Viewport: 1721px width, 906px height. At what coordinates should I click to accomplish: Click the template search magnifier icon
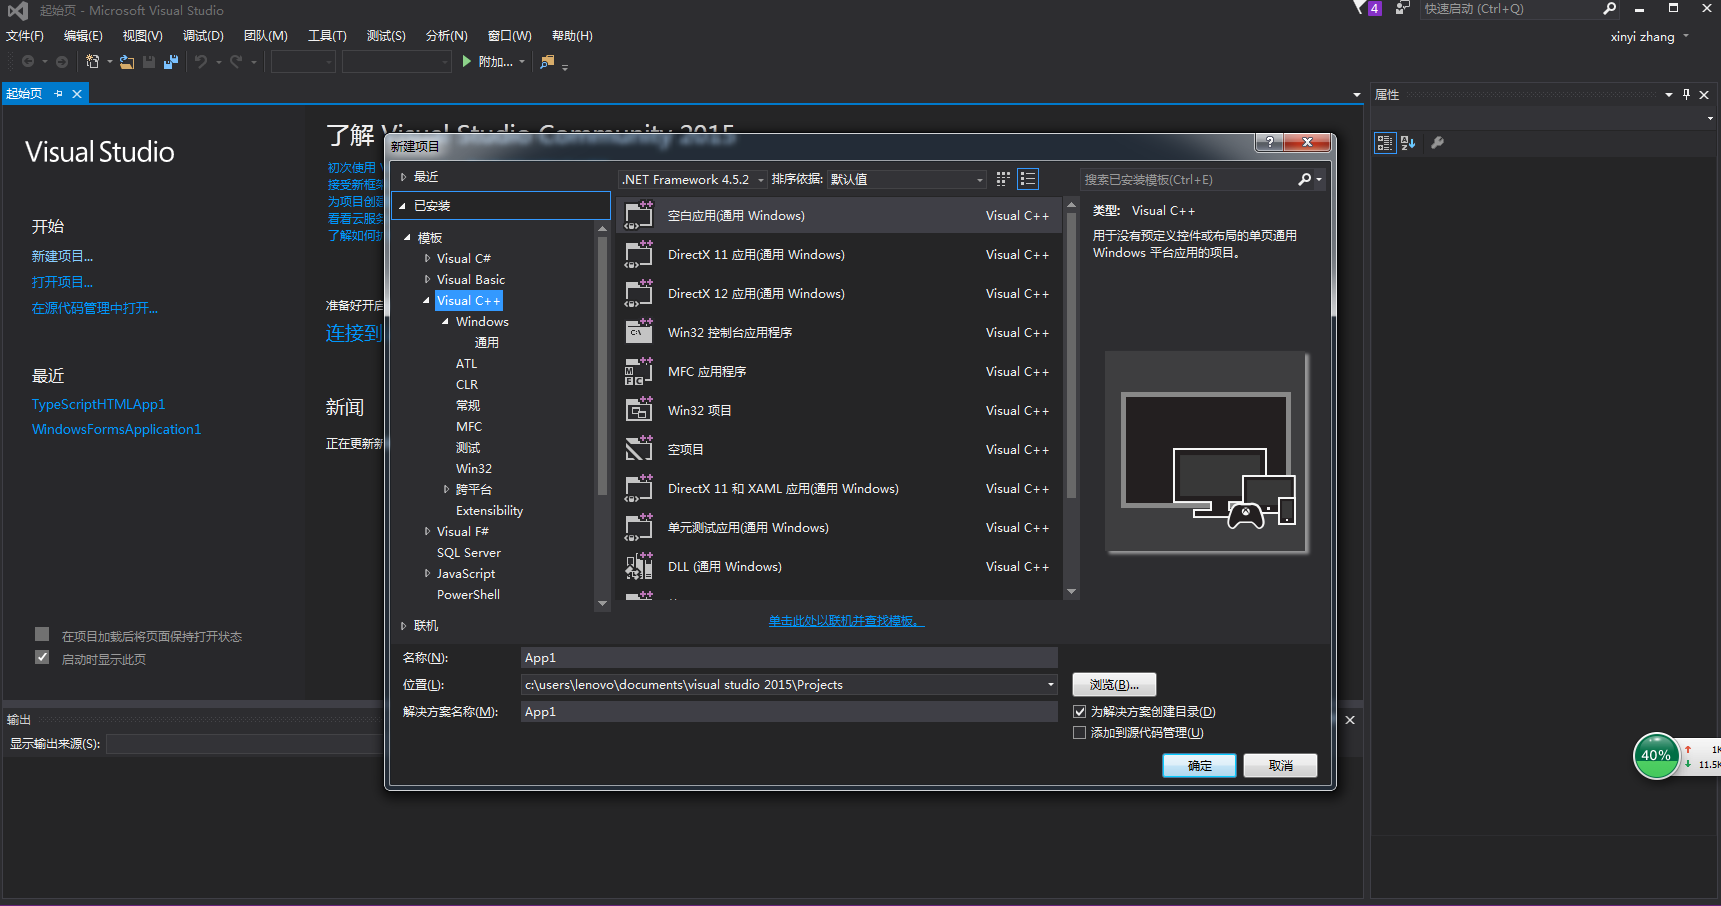[1304, 179]
